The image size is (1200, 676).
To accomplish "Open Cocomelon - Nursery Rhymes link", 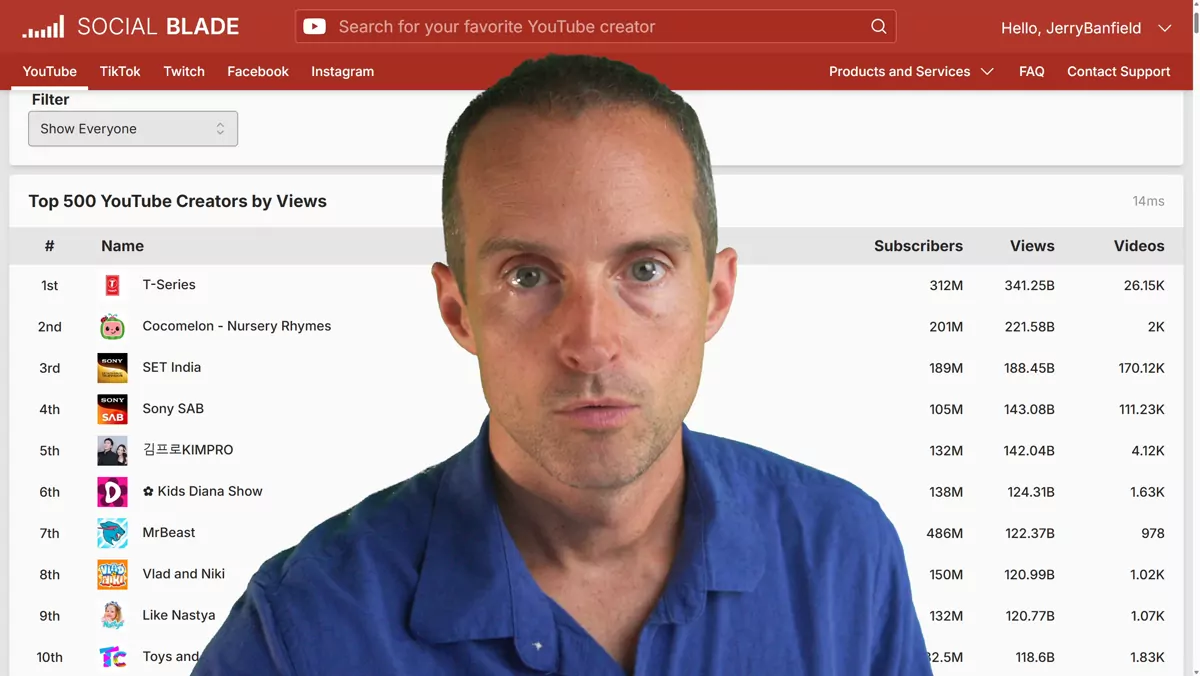I will coord(237,326).
